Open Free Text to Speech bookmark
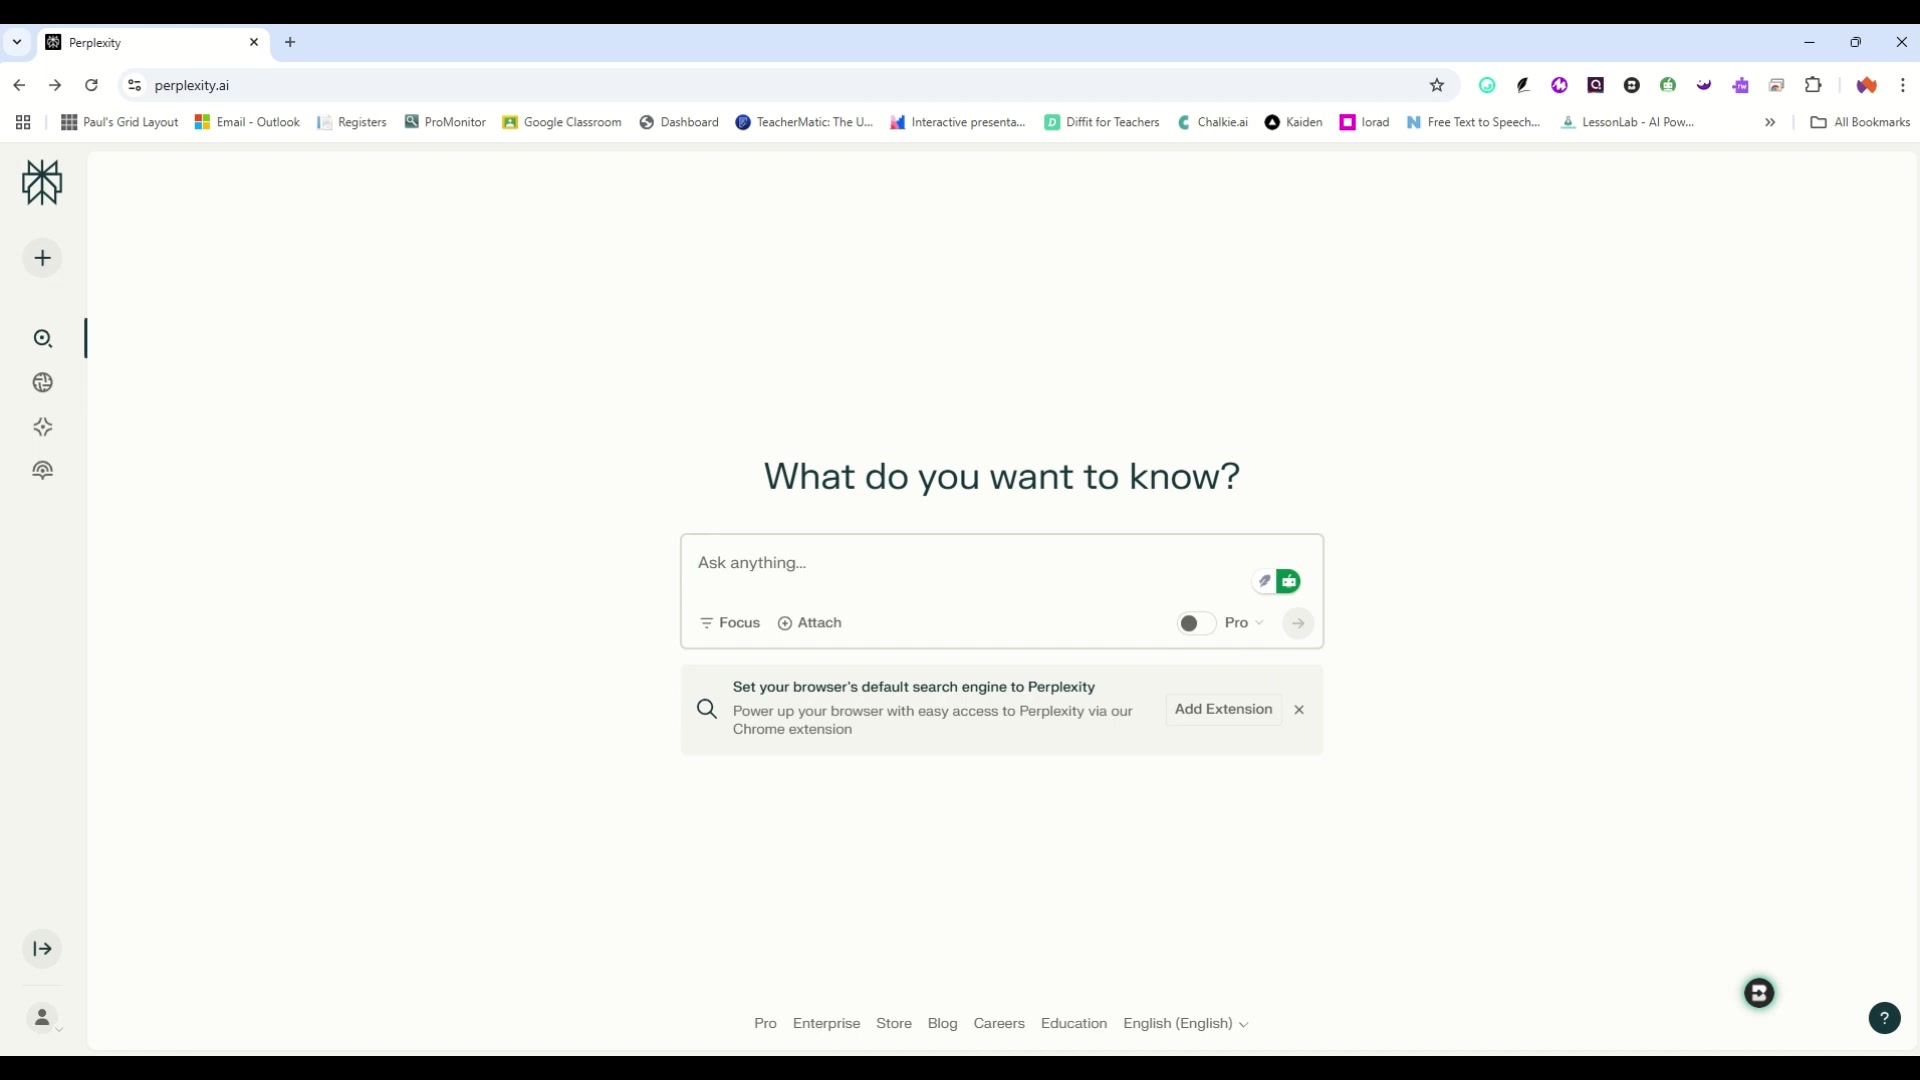1920x1080 pixels. (x=1473, y=122)
